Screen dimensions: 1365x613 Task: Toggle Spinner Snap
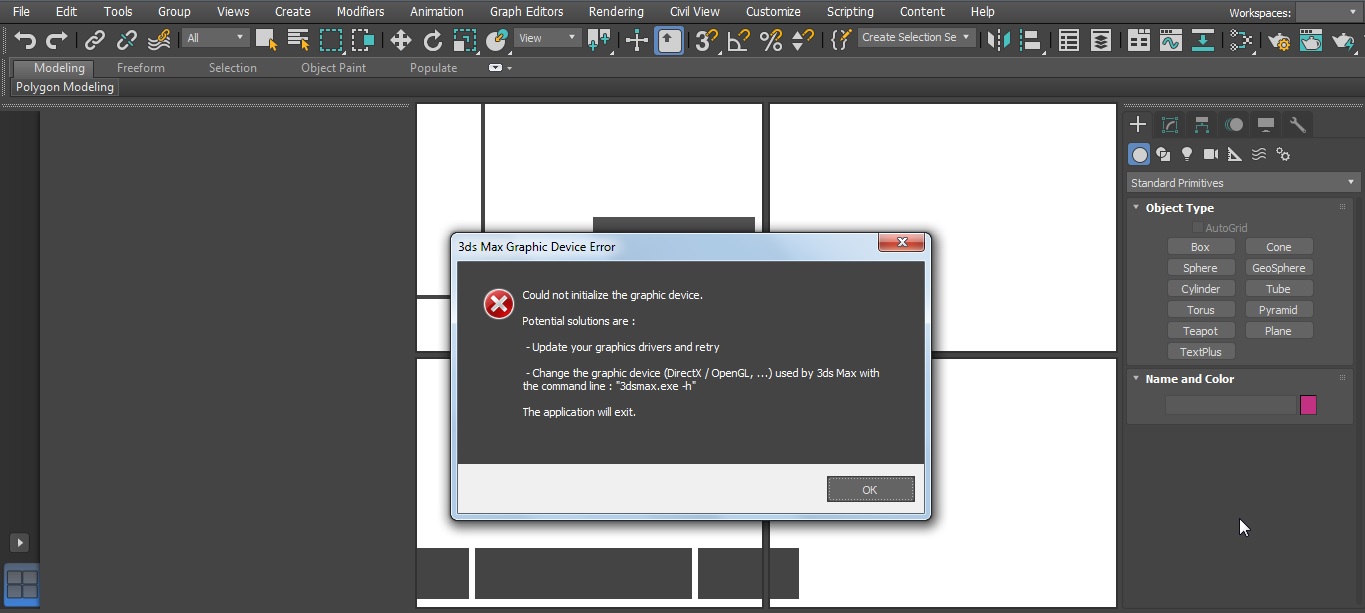pos(802,40)
